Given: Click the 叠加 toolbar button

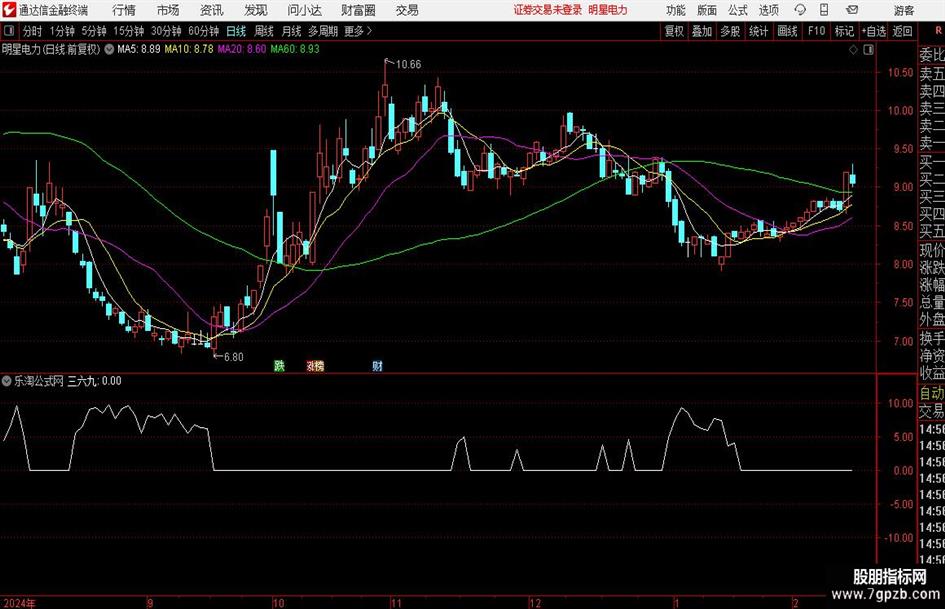Looking at the screenshot, I should pyautogui.click(x=702, y=31).
